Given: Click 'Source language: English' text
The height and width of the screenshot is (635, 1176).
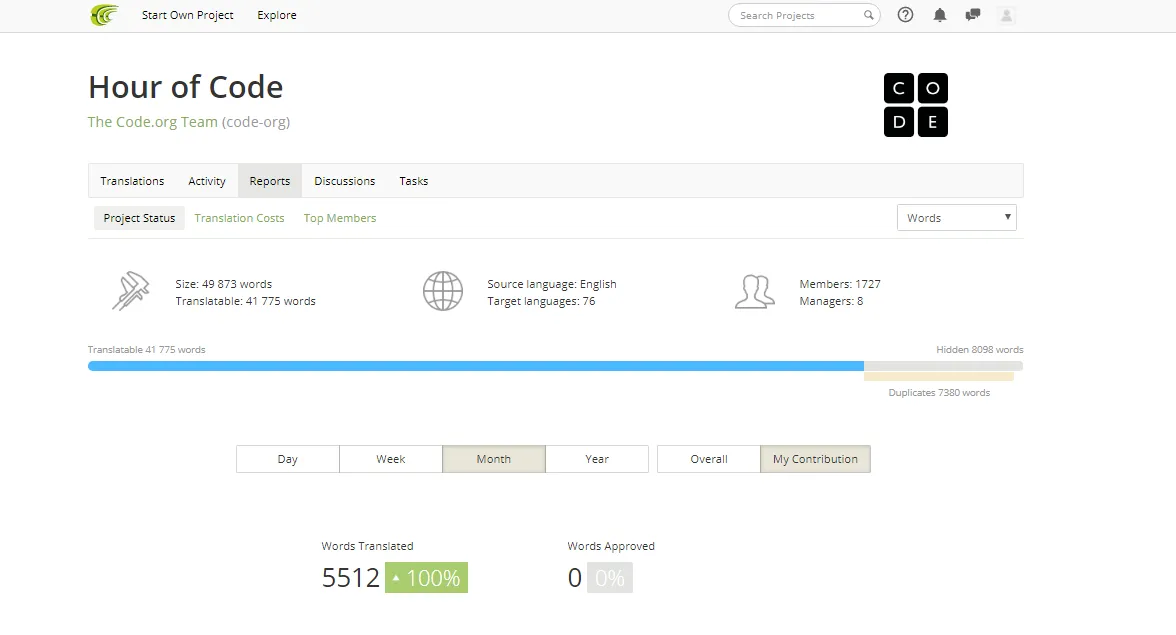Looking at the screenshot, I should coord(551,284).
